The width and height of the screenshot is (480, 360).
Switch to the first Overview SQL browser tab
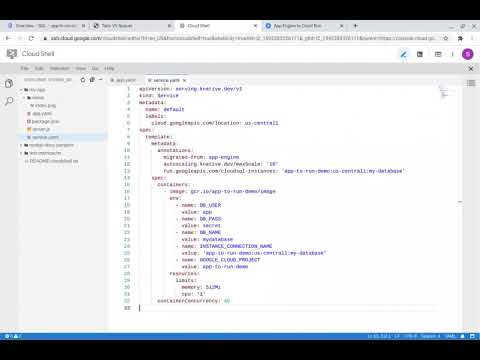click(x=46, y=26)
